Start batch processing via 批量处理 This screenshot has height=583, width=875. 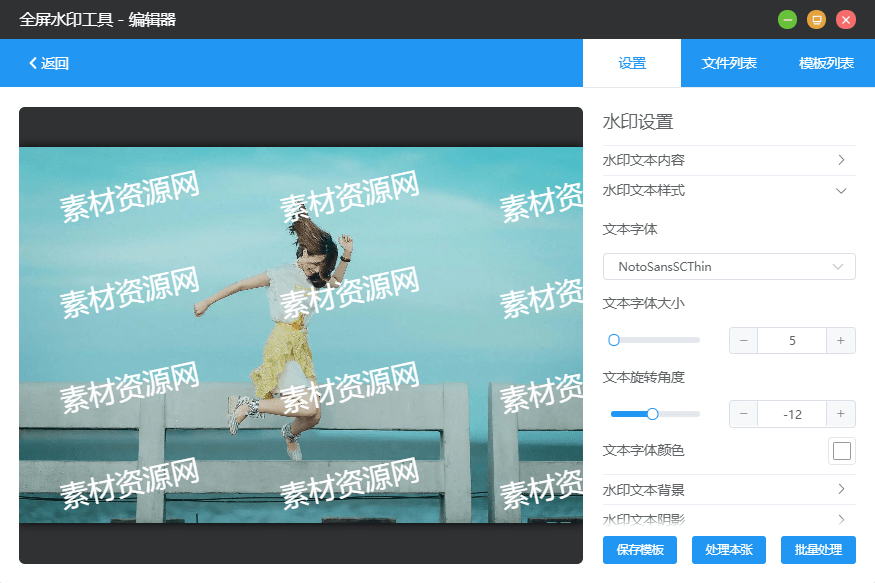pyautogui.click(x=820, y=550)
